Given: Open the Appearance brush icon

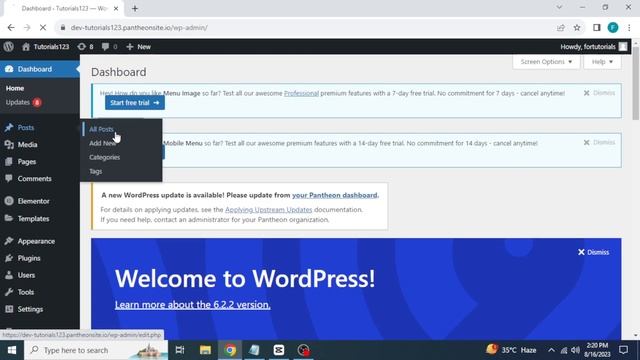Looking at the screenshot, I should [9, 241].
